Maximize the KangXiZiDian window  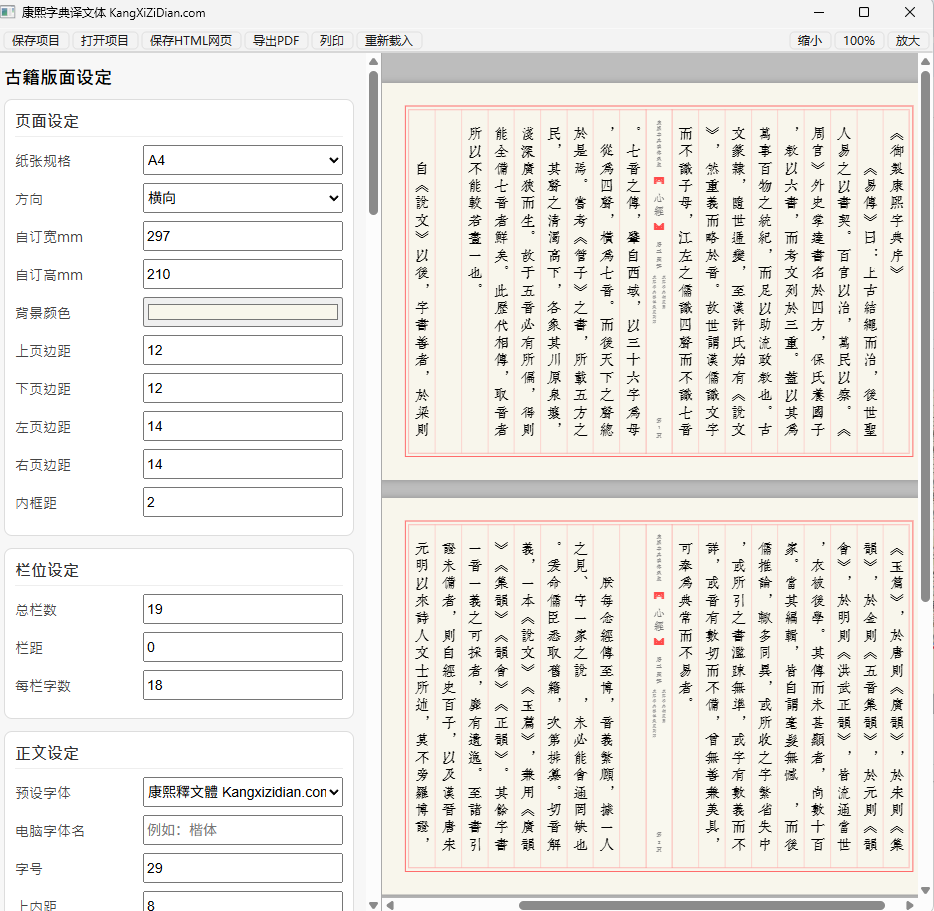point(864,12)
